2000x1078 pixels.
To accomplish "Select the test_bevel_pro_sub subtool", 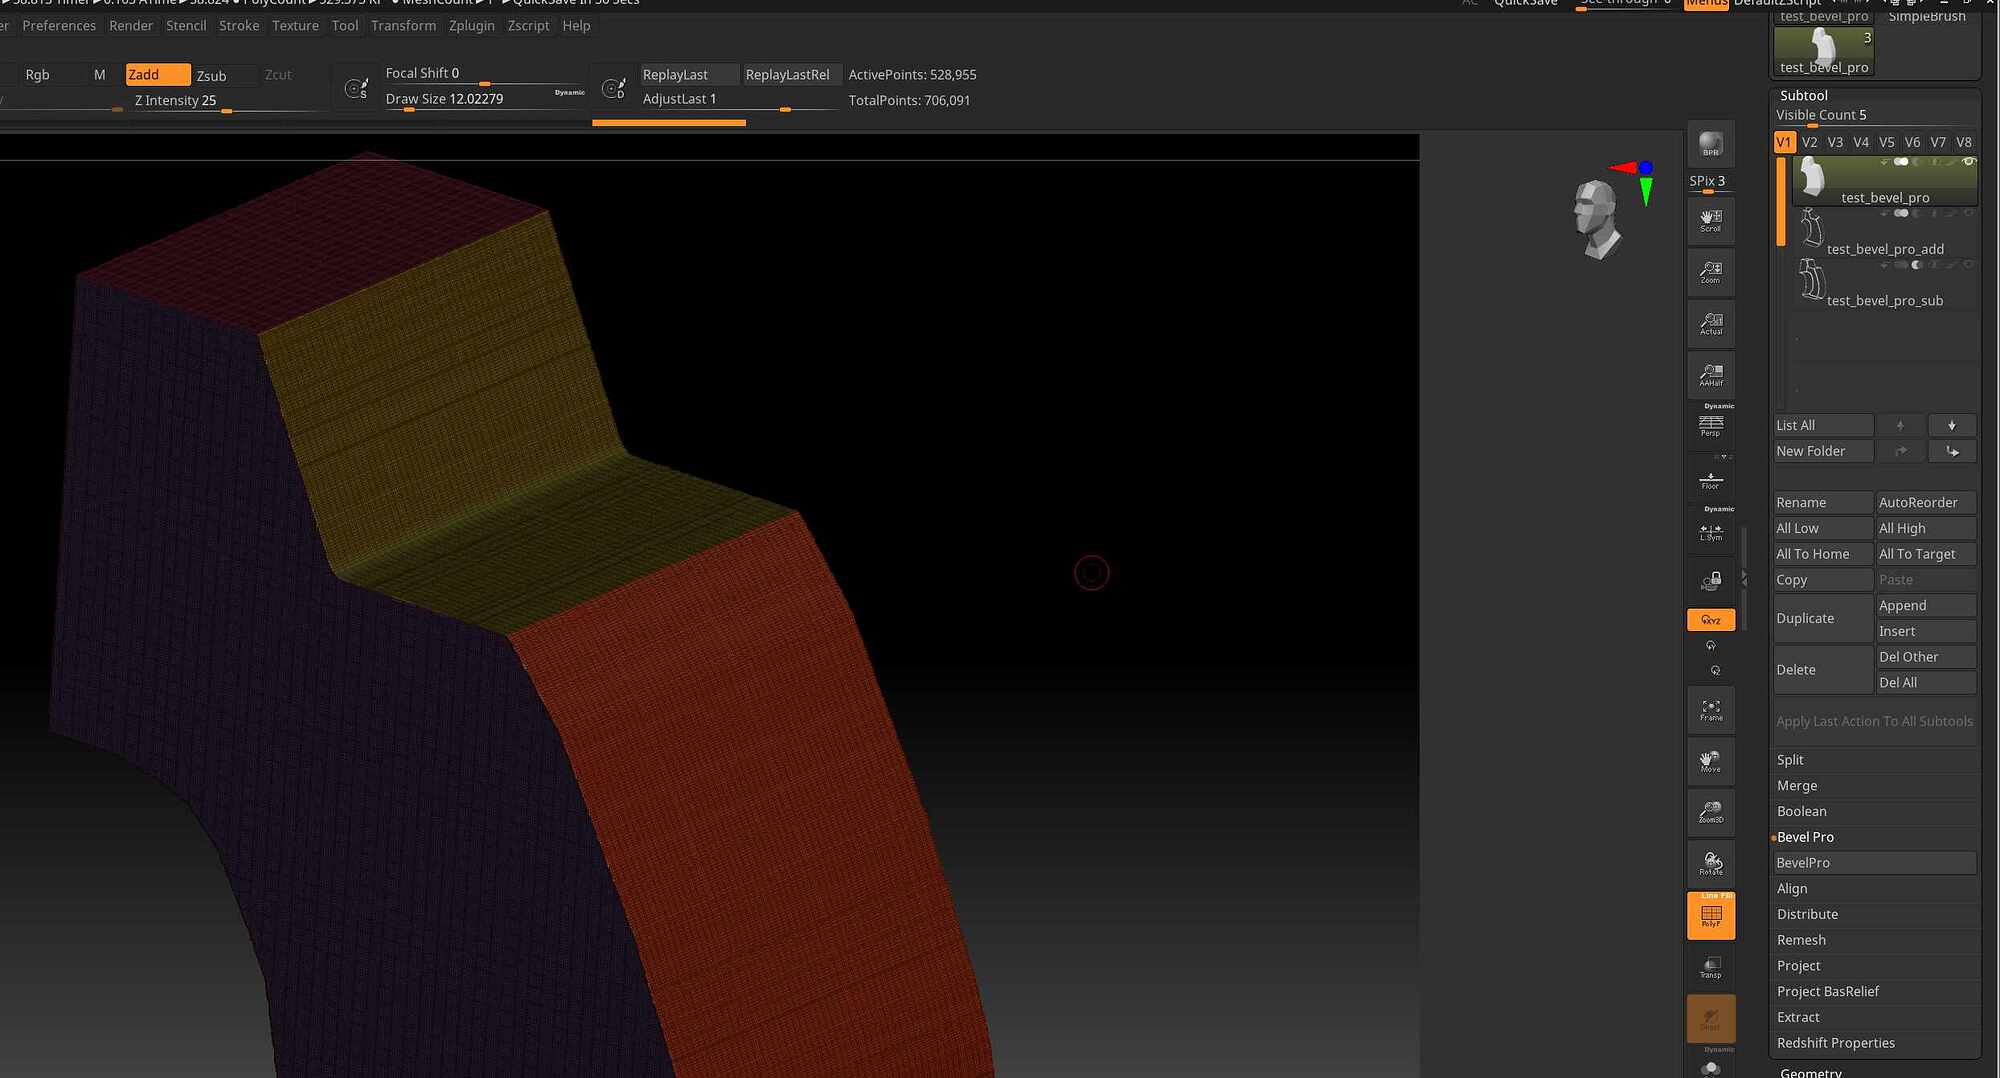I will [x=1885, y=300].
